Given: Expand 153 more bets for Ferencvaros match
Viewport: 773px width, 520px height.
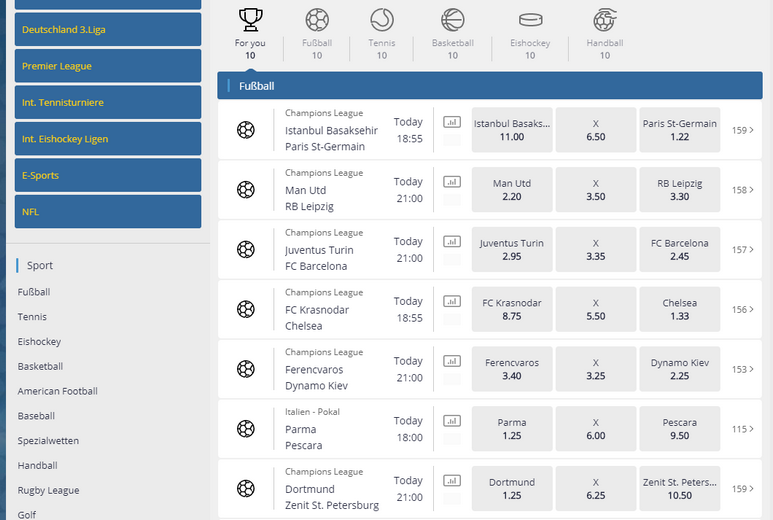Looking at the screenshot, I should click(742, 369).
